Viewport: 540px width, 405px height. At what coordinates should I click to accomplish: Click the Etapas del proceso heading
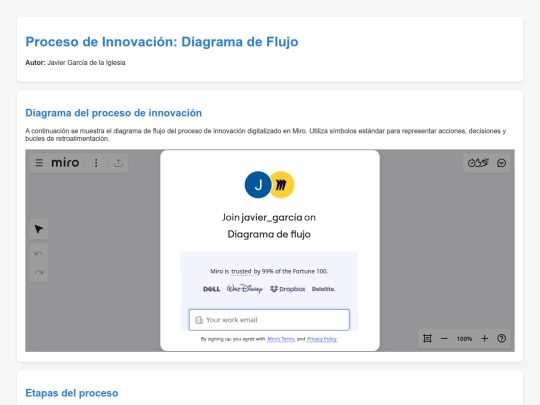[x=72, y=393]
